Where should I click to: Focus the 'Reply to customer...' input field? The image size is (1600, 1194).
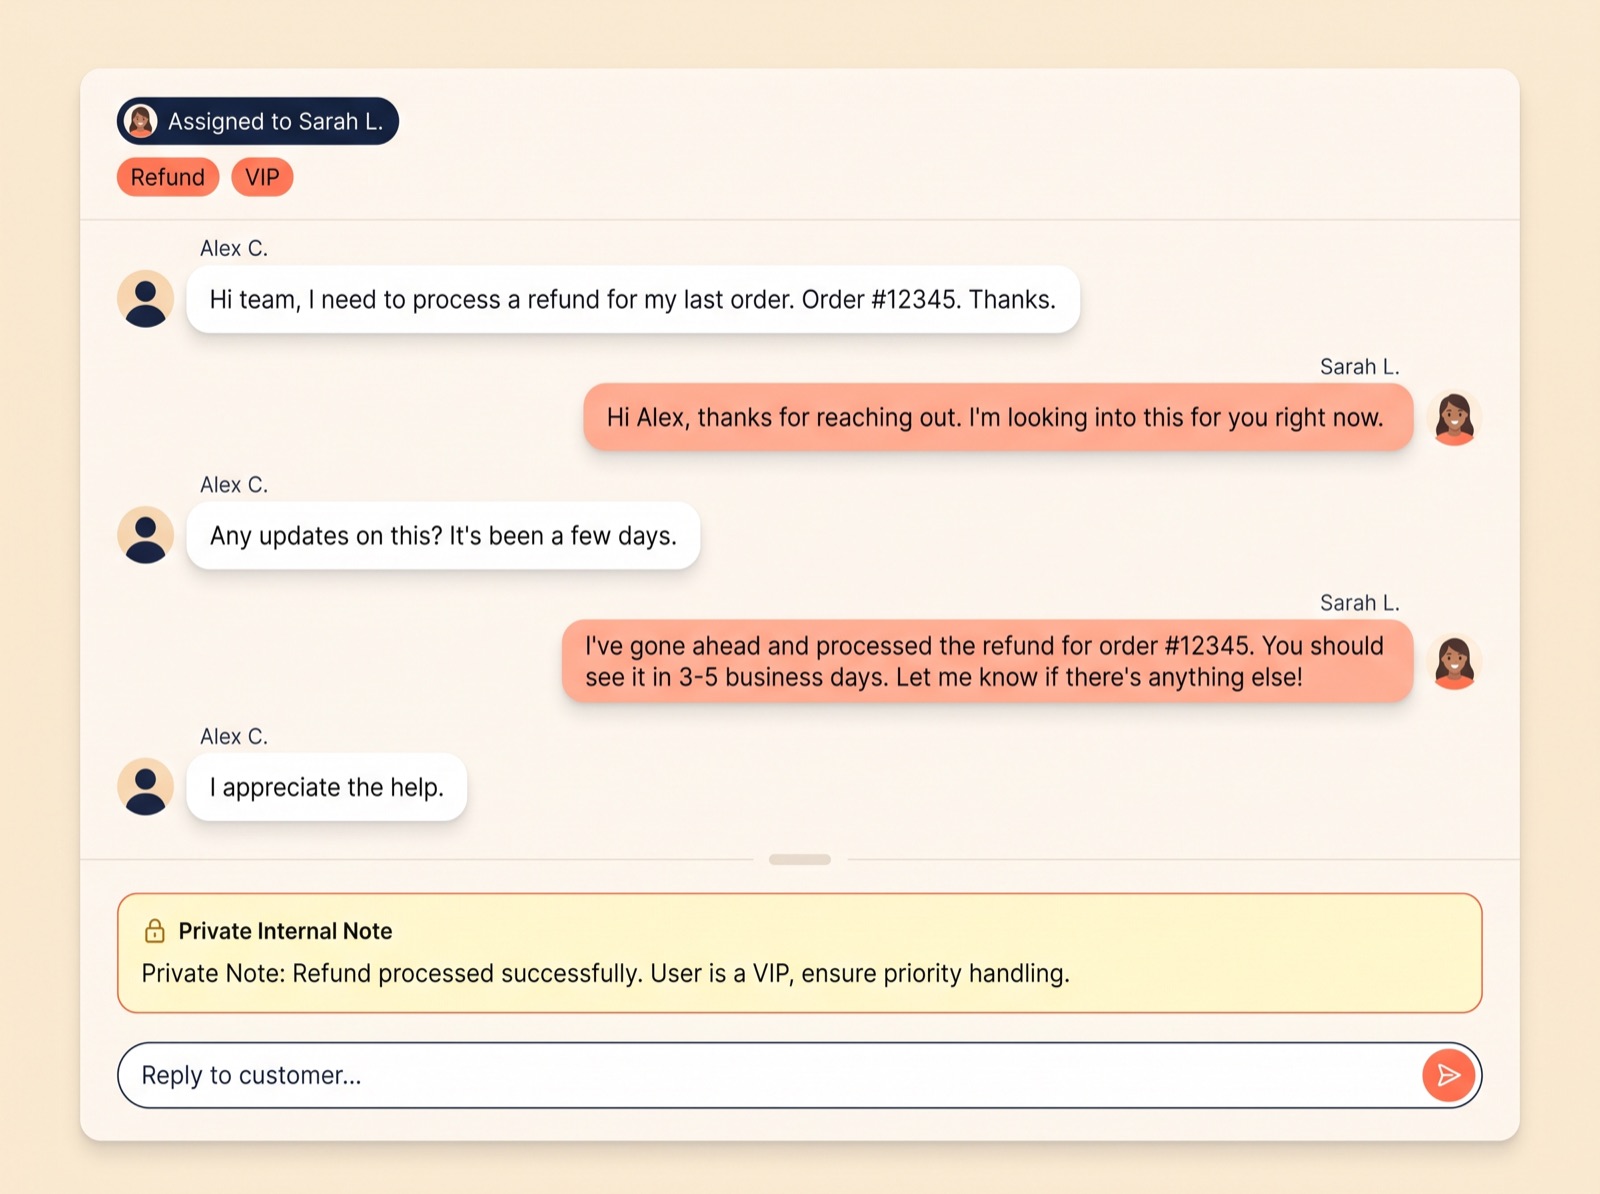[800, 1075]
